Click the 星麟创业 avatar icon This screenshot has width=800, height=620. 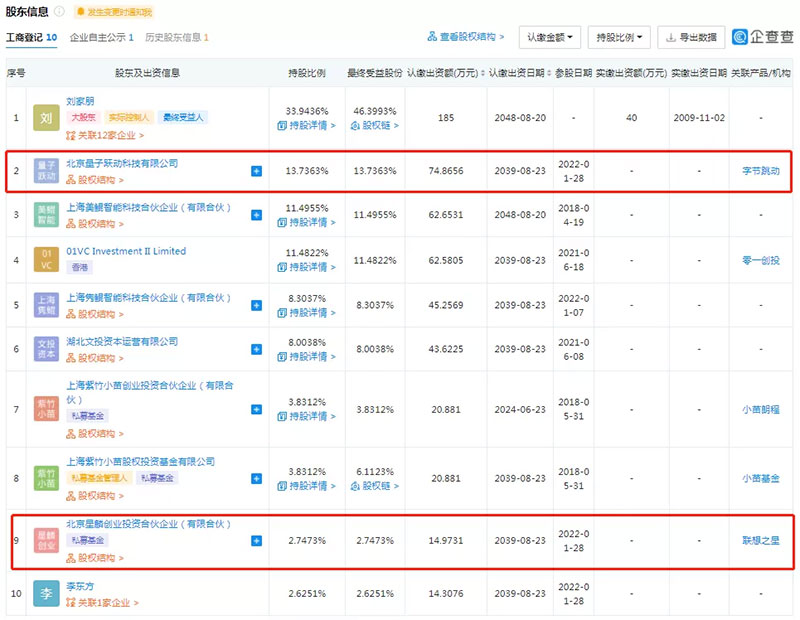point(46,540)
